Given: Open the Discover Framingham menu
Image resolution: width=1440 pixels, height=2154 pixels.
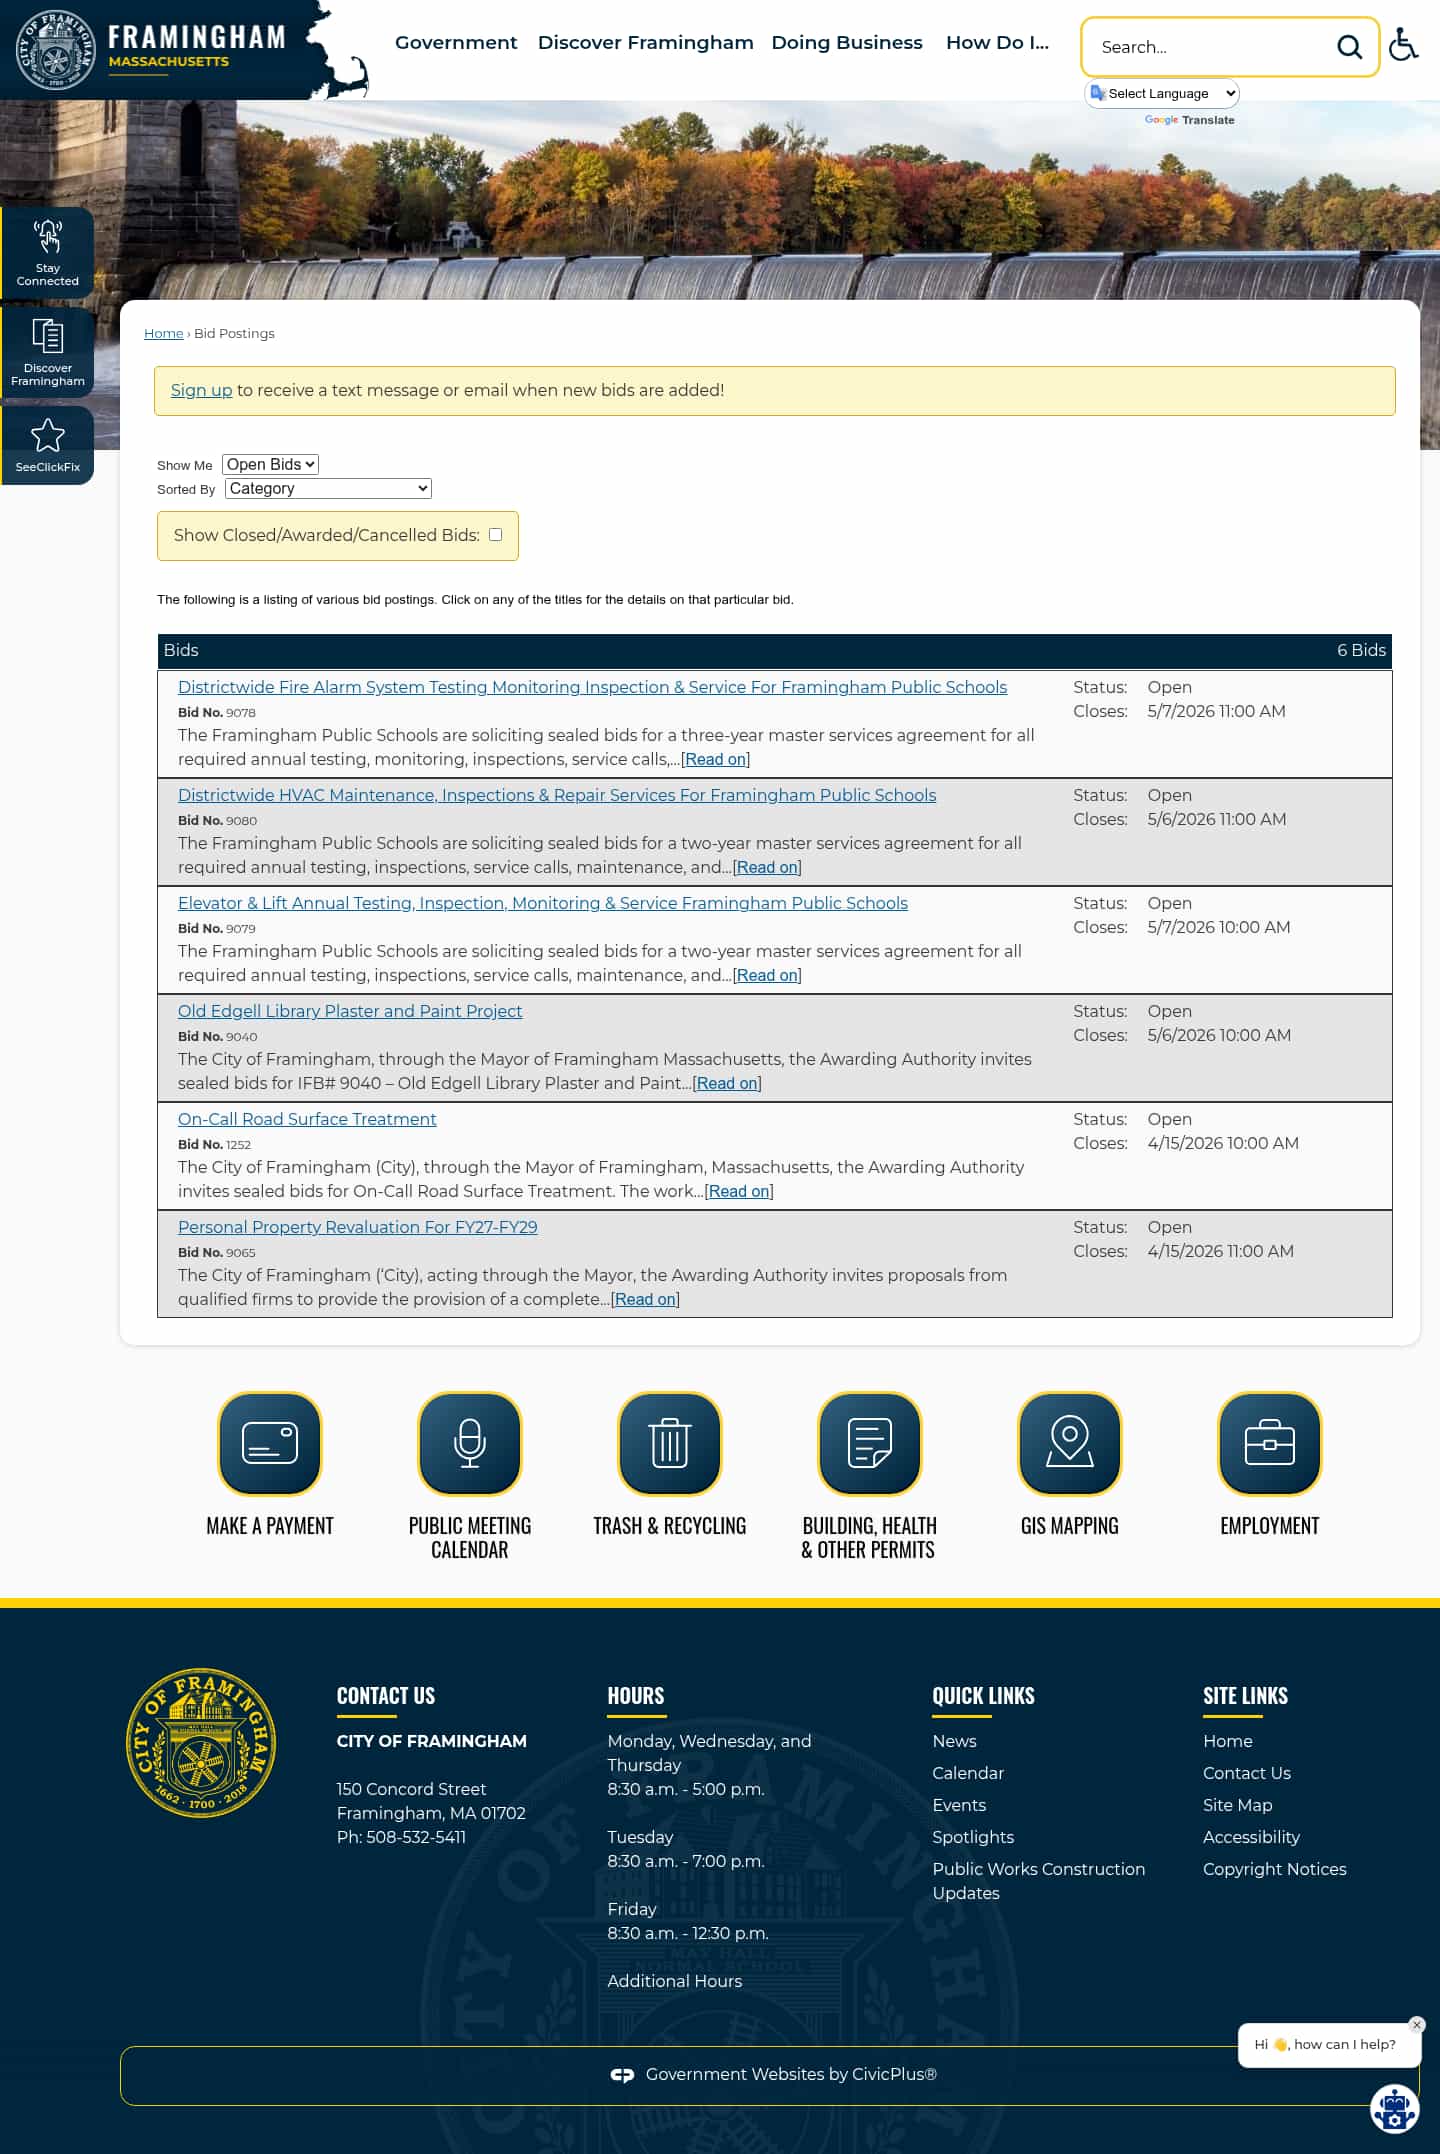Looking at the screenshot, I should (646, 42).
